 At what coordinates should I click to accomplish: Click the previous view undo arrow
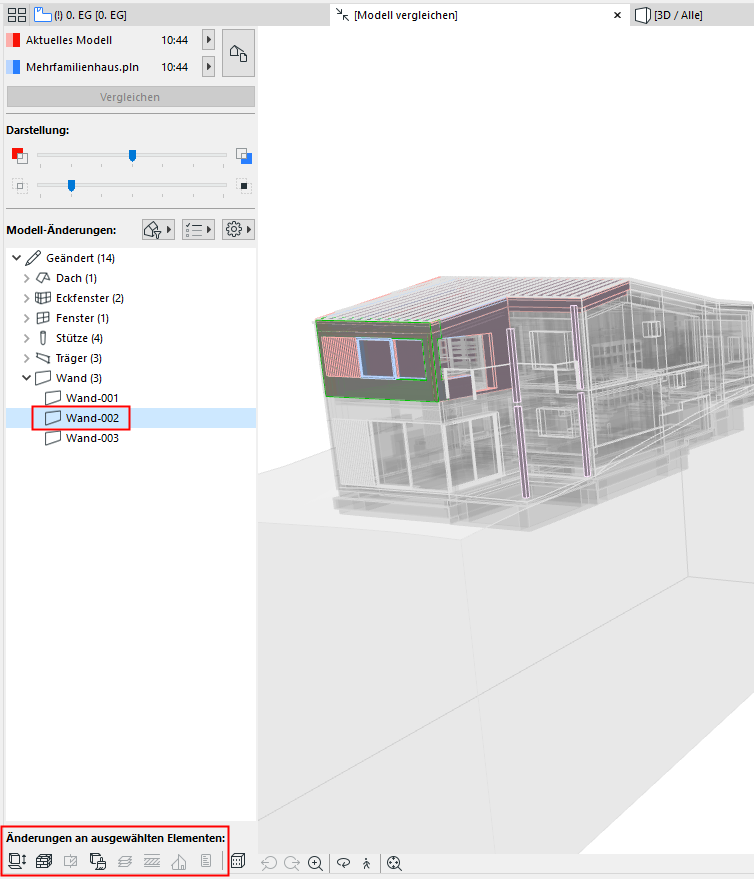coord(269,863)
